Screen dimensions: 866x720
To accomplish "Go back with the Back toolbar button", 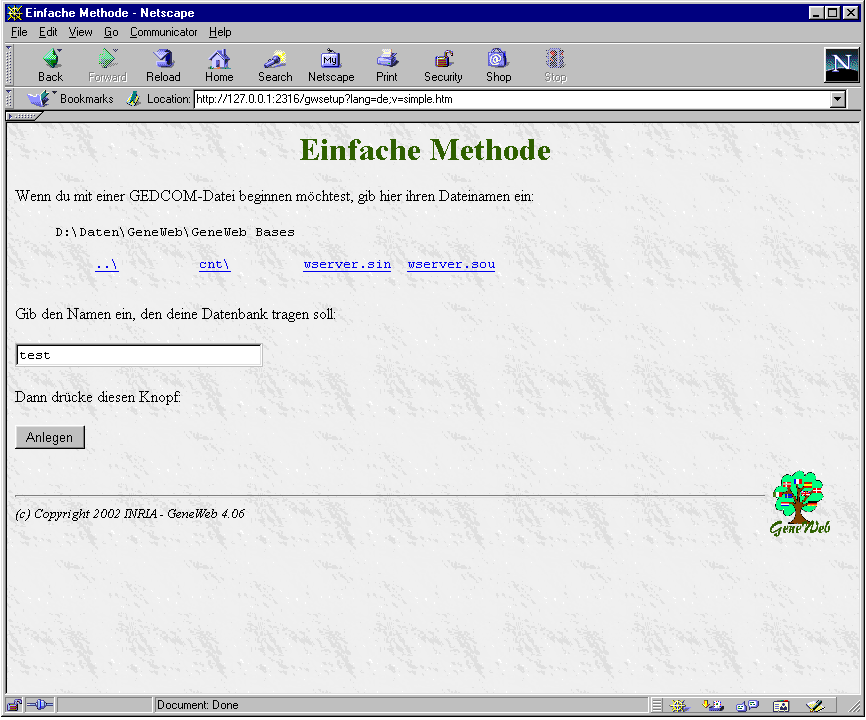I will 51,65.
